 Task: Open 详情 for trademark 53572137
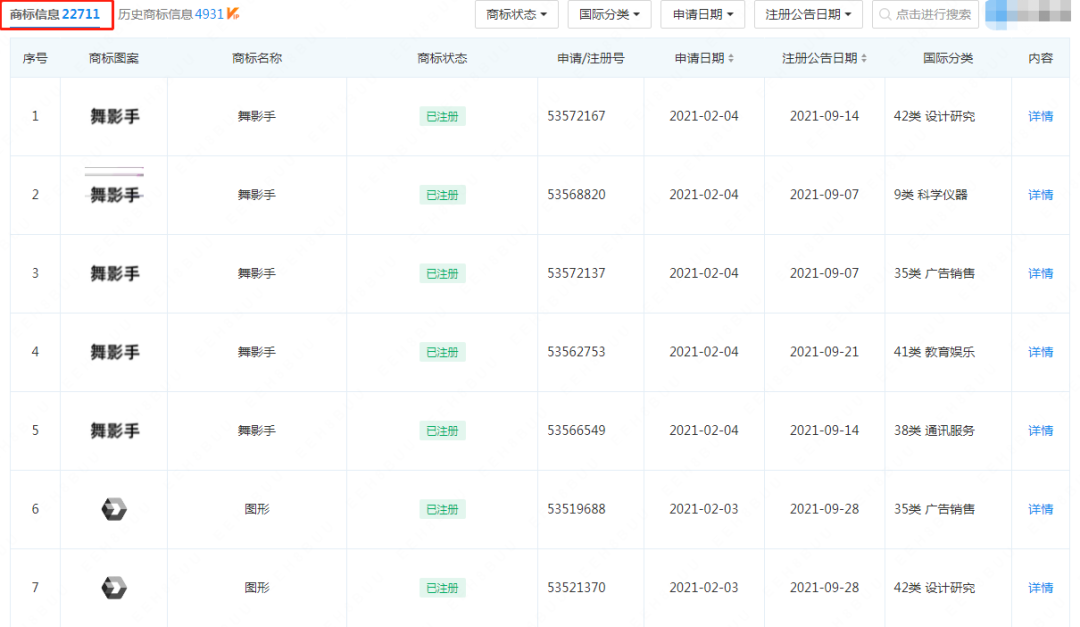1040,274
